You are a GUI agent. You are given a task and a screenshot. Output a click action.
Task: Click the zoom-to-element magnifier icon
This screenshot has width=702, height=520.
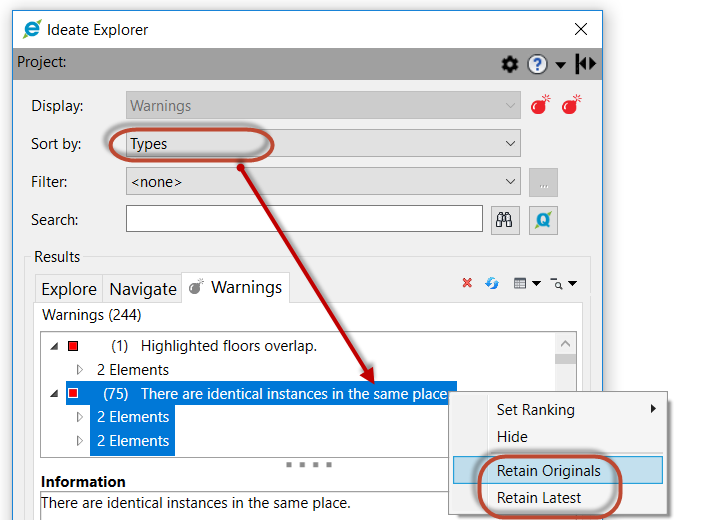coord(556,284)
